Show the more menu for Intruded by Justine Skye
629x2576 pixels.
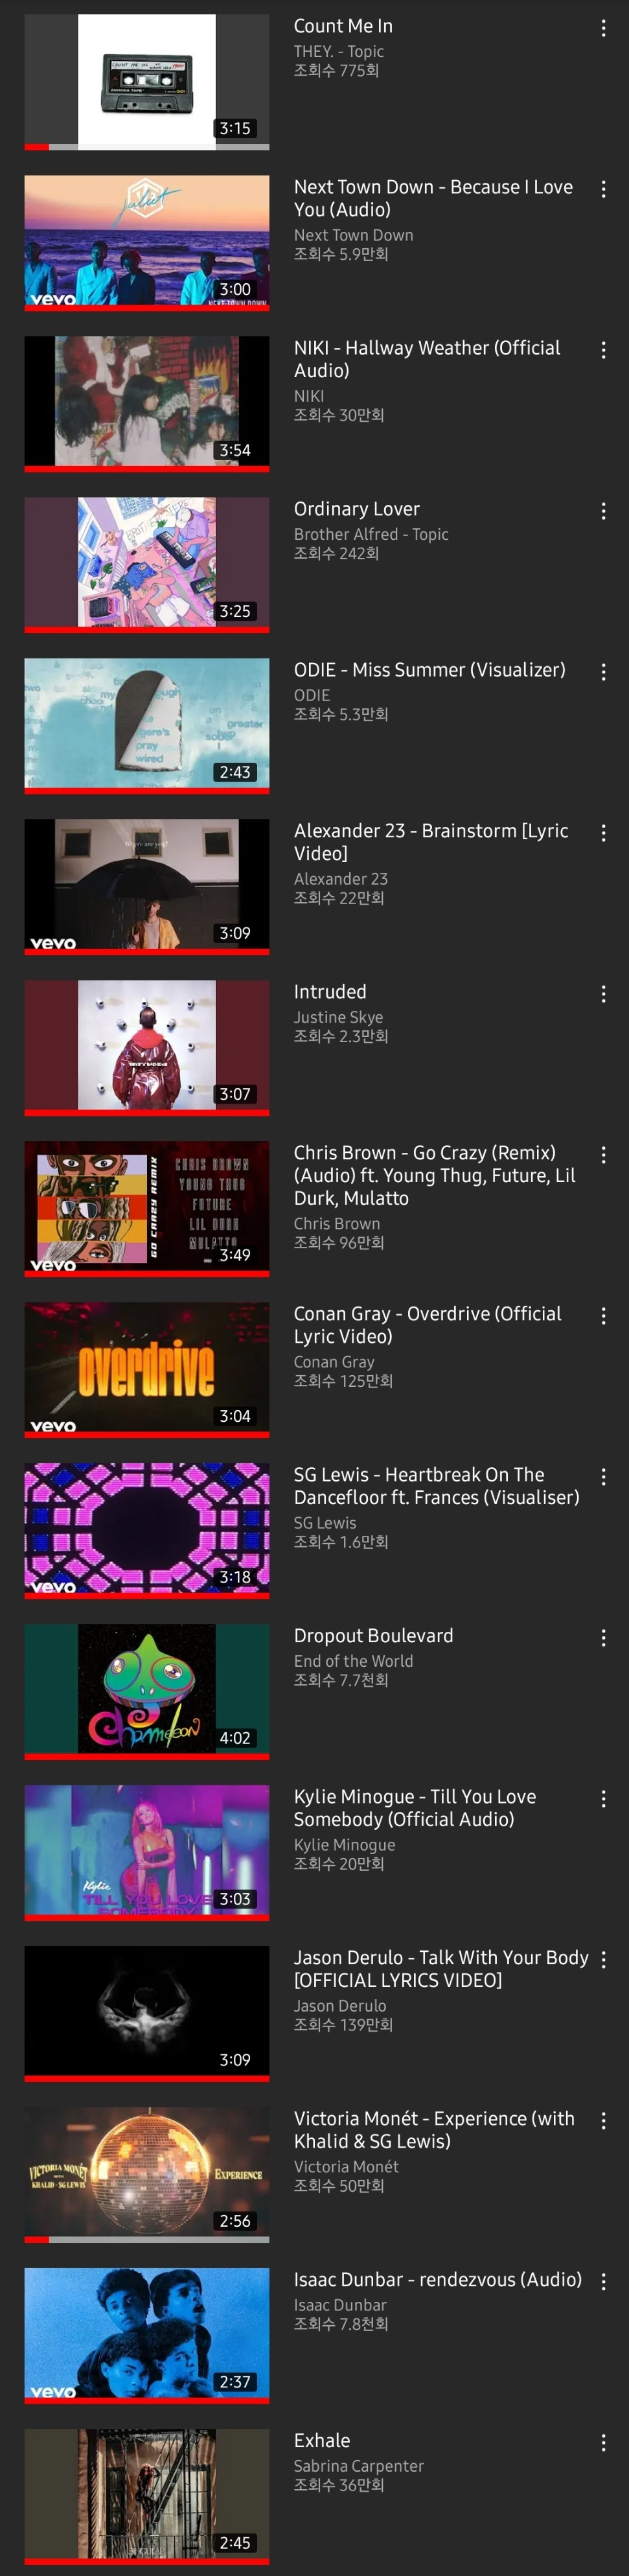click(x=603, y=994)
